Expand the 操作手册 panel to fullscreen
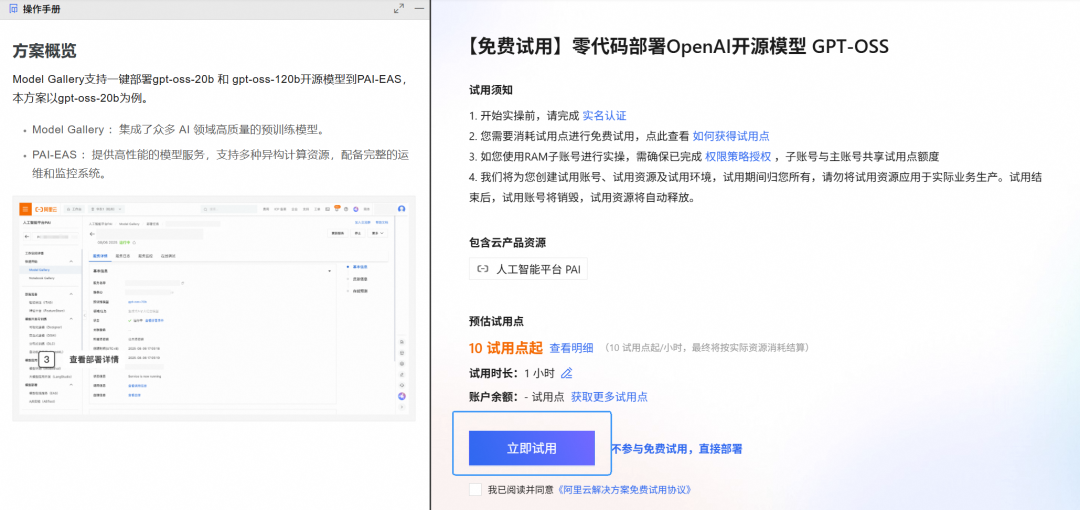The width and height of the screenshot is (1080, 510). point(399,8)
